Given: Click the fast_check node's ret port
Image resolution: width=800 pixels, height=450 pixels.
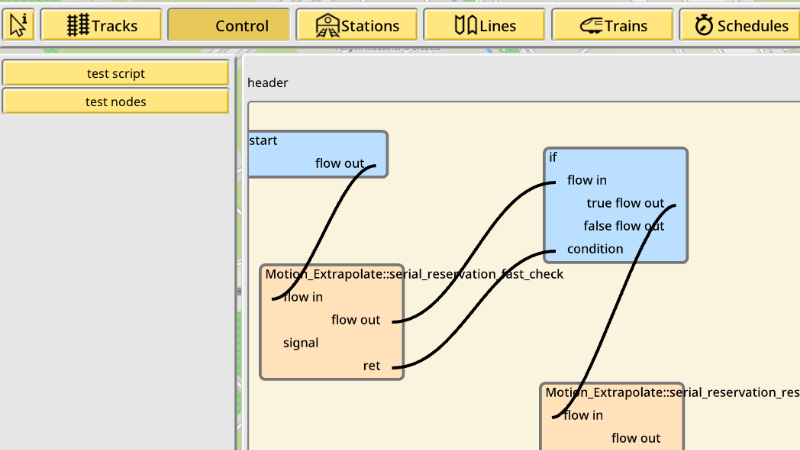Looking at the screenshot, I should click(x=371, y=365).
